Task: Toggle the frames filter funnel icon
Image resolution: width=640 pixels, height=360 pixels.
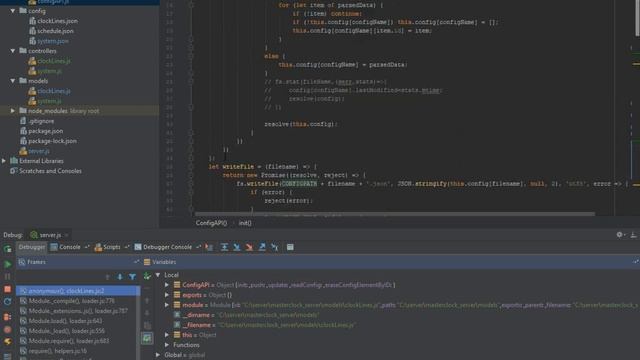Action: [x=132, y=277]
